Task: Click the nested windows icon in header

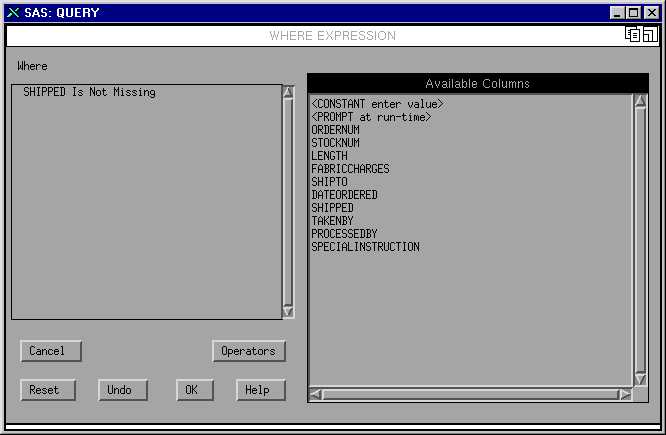Action: point(649,35)
